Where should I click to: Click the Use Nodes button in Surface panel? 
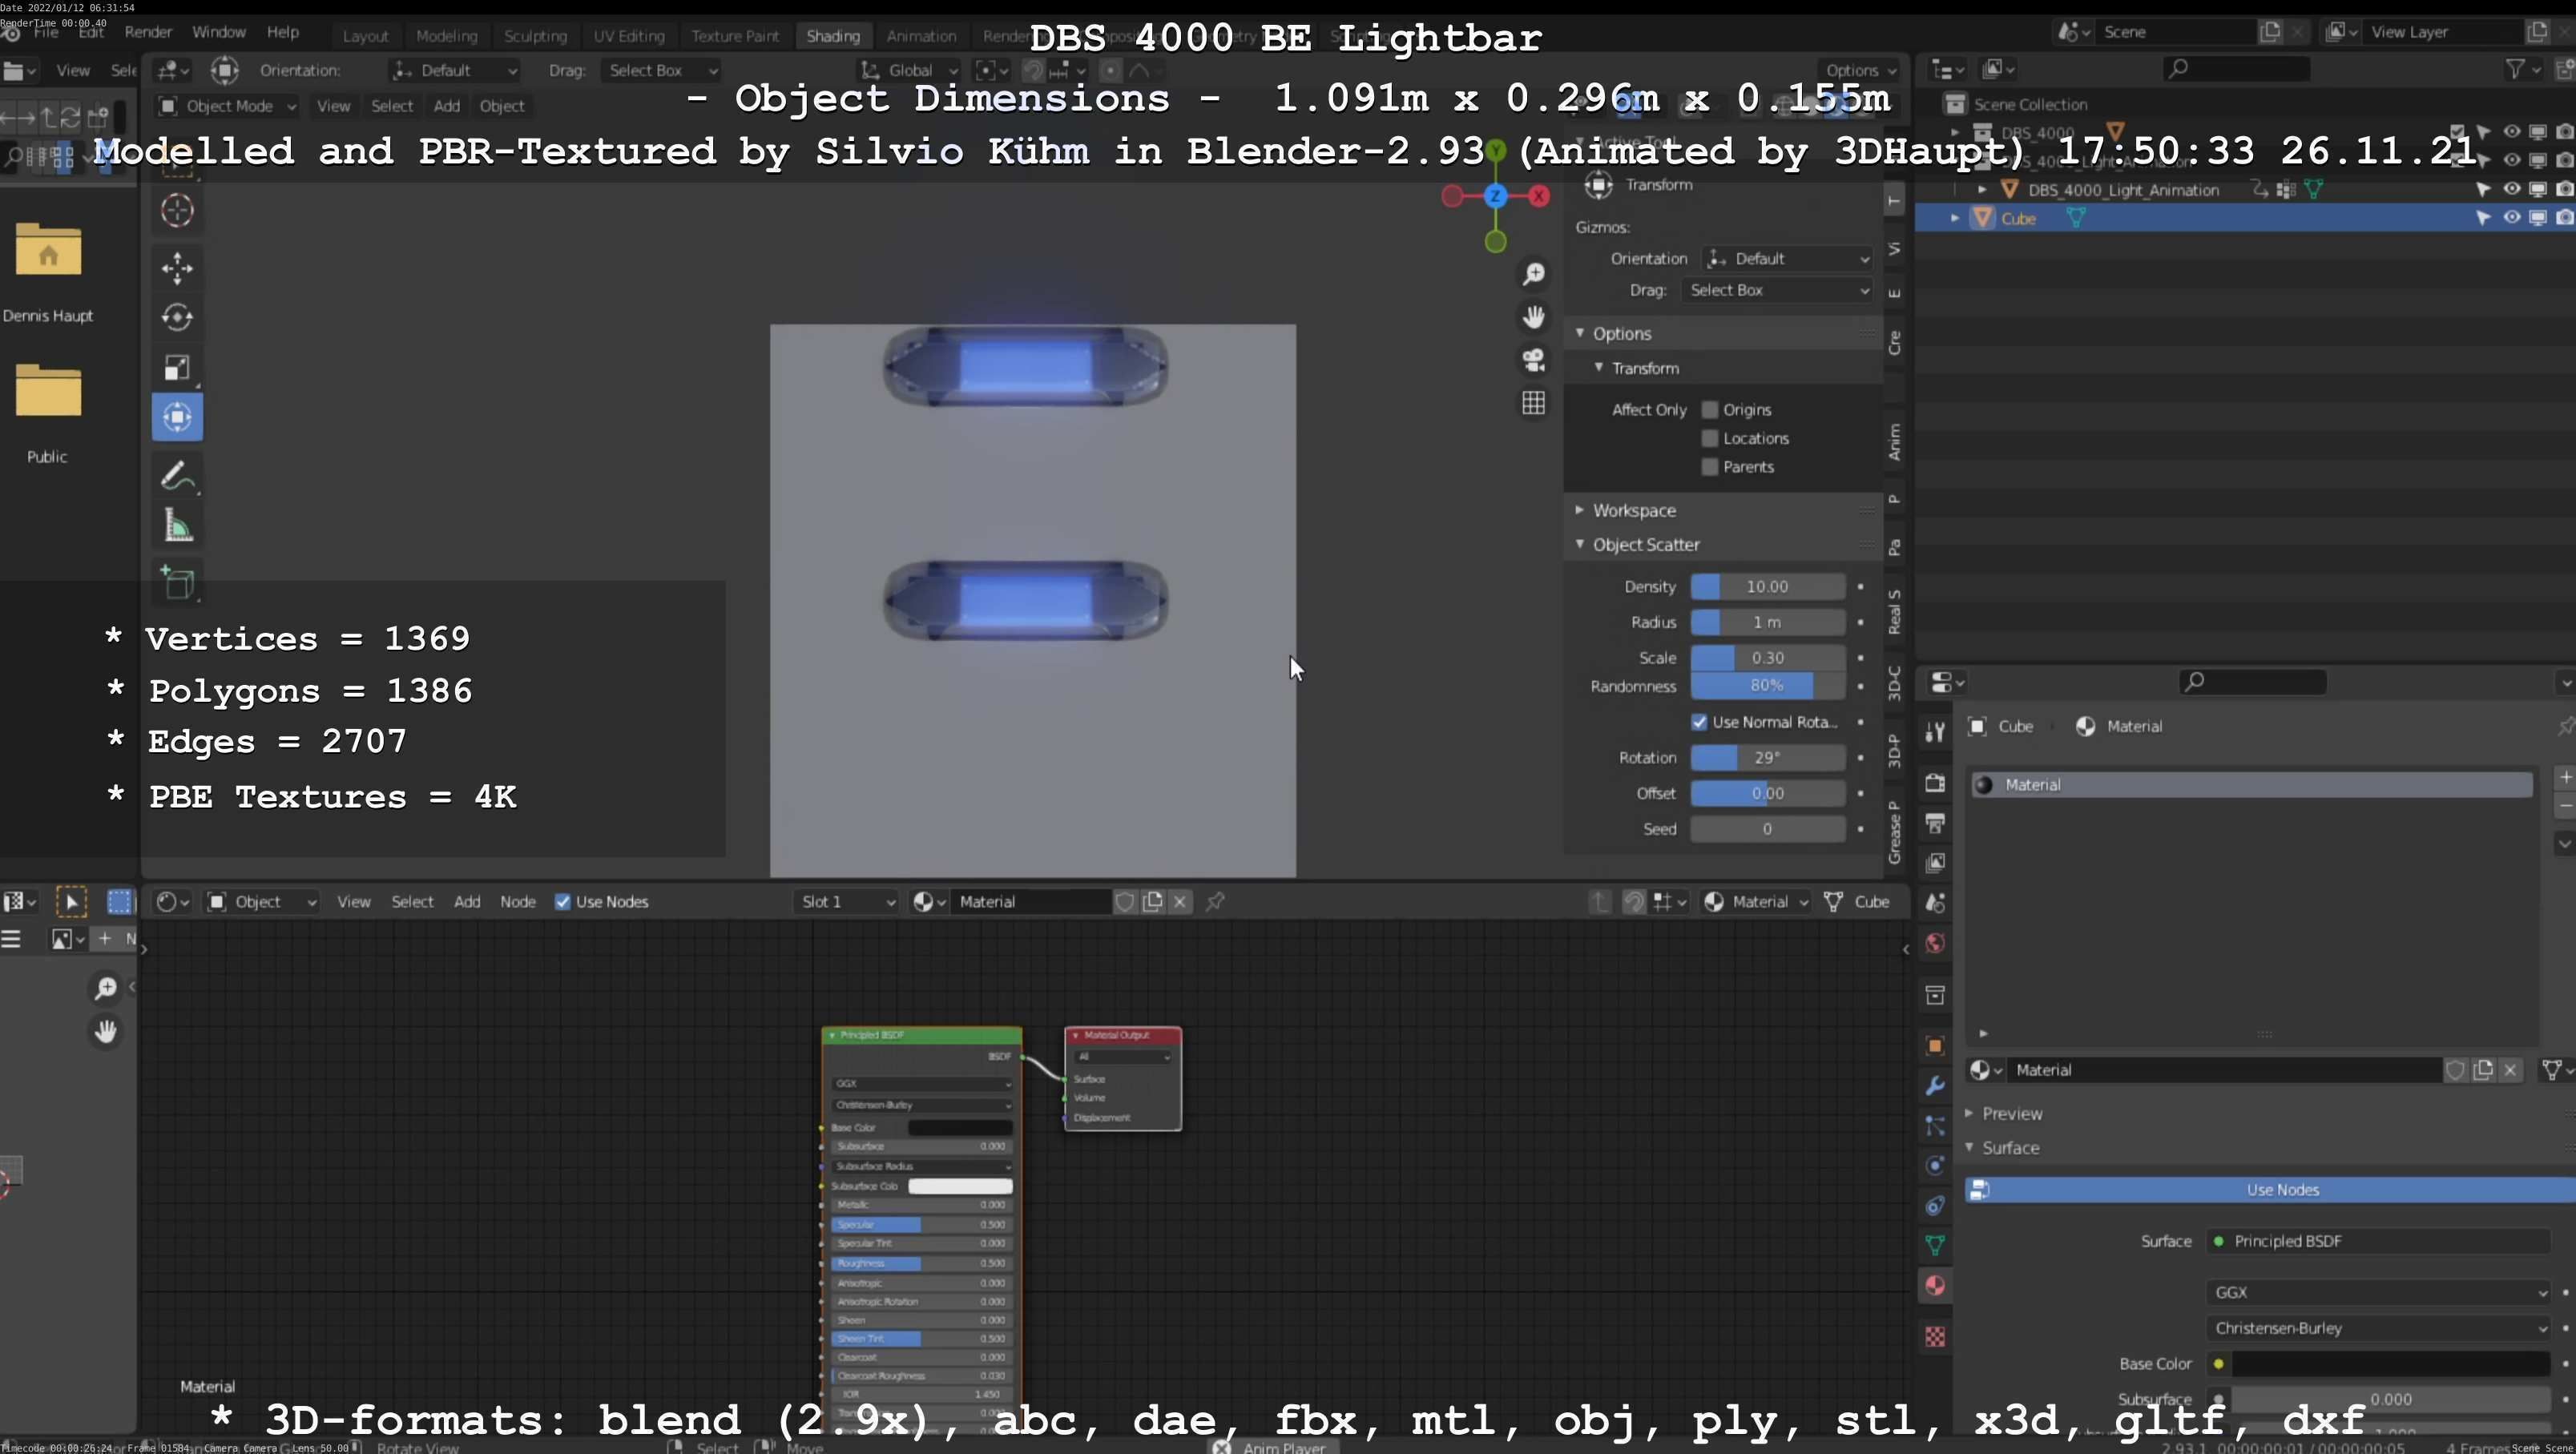2271,1190
